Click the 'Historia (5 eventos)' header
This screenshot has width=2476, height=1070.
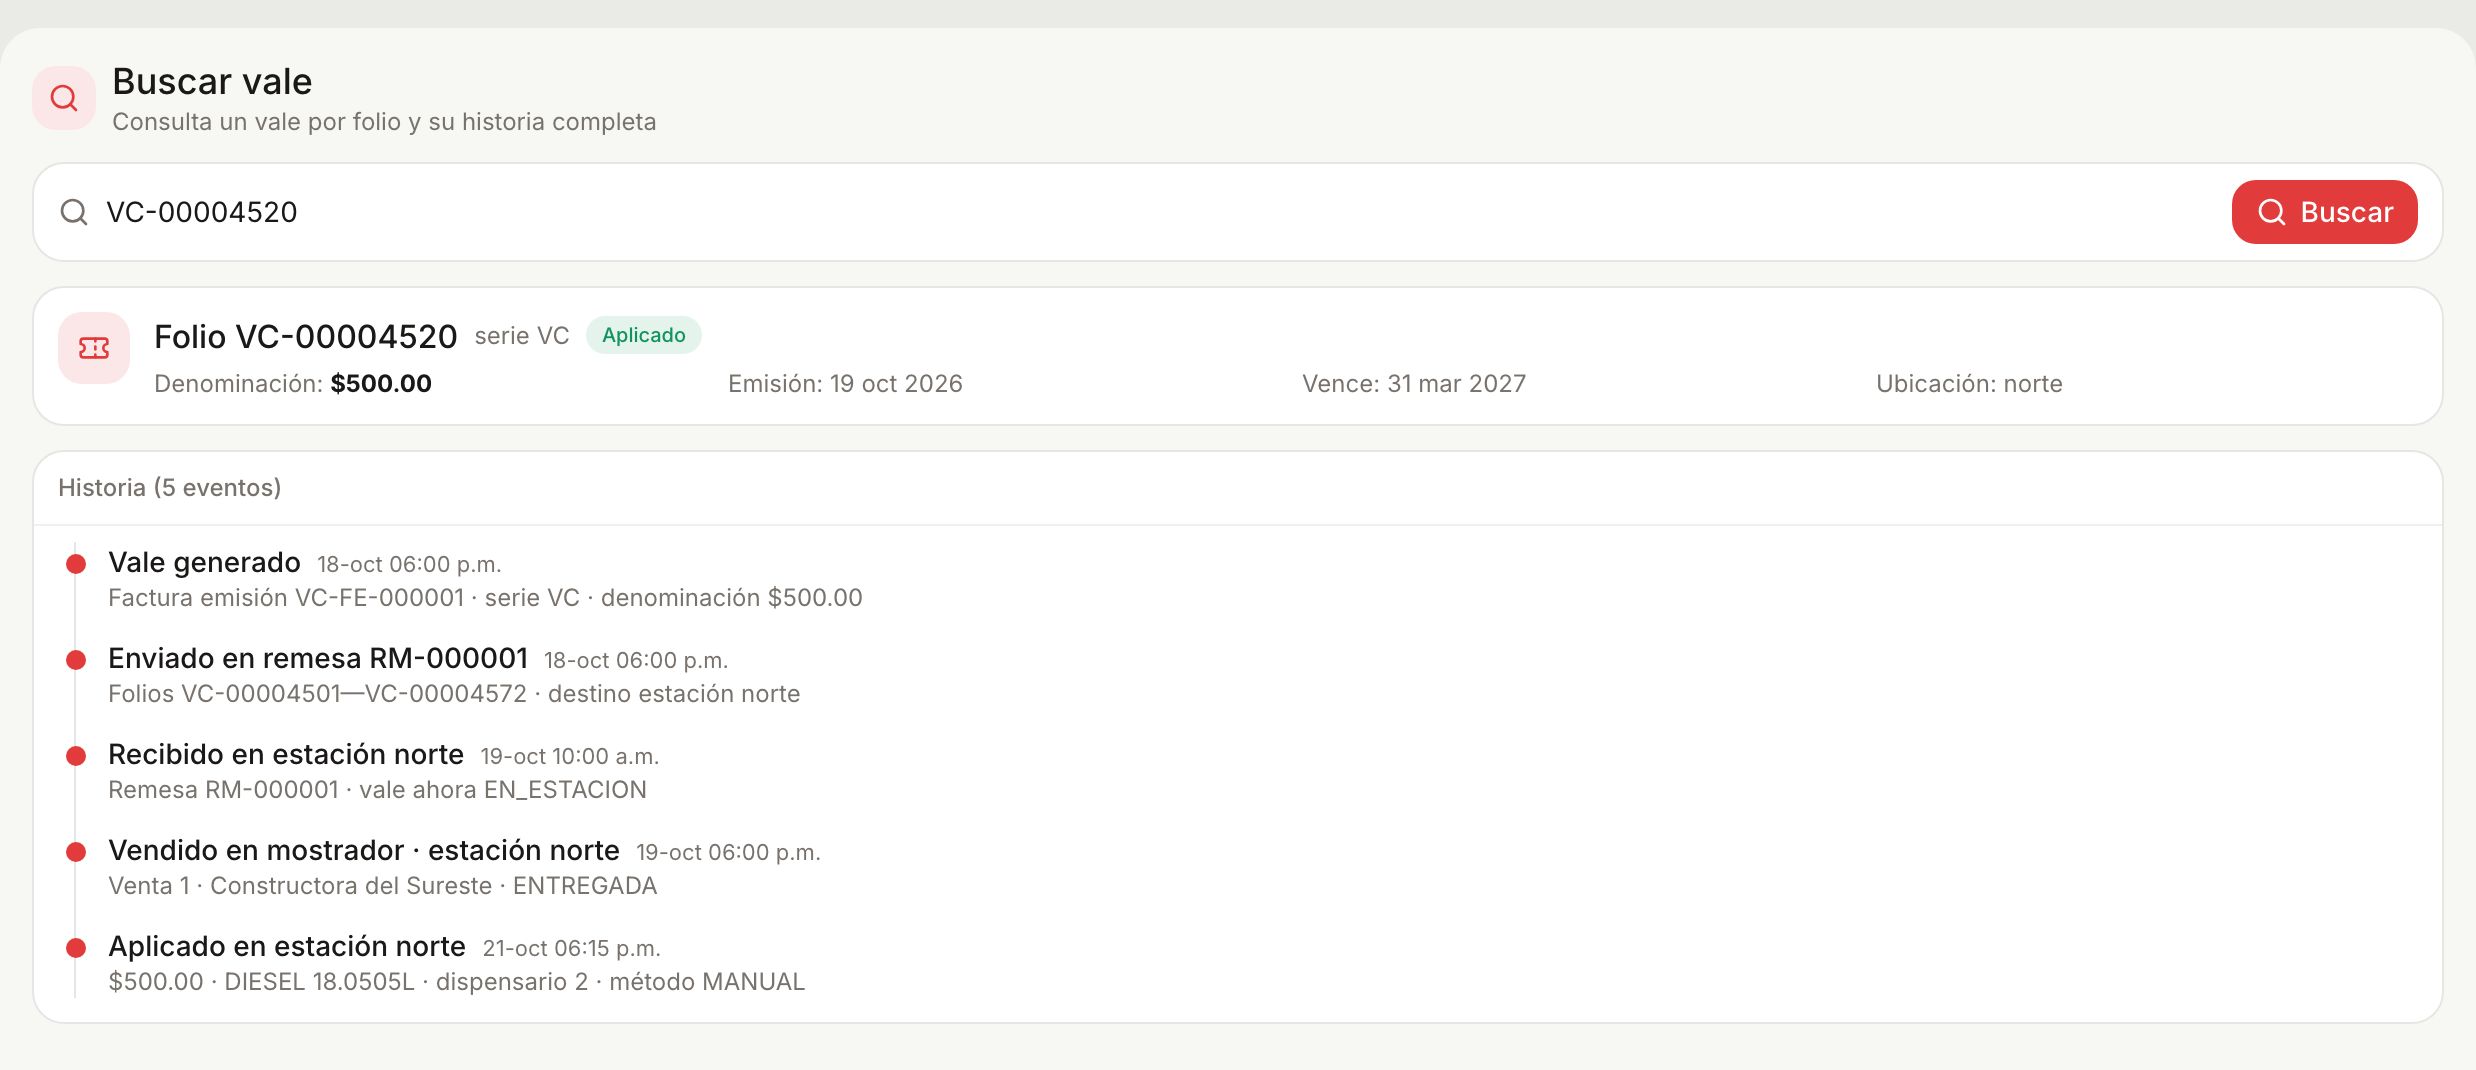click(x=170, y=488)
